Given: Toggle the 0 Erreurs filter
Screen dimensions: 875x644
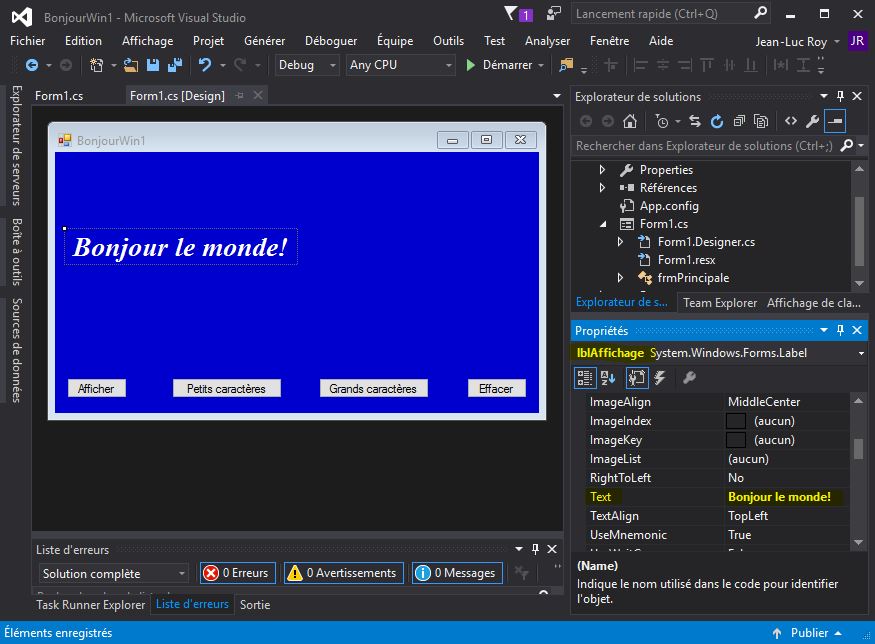Looking at the screenshot, I should [x=237, y=572].
